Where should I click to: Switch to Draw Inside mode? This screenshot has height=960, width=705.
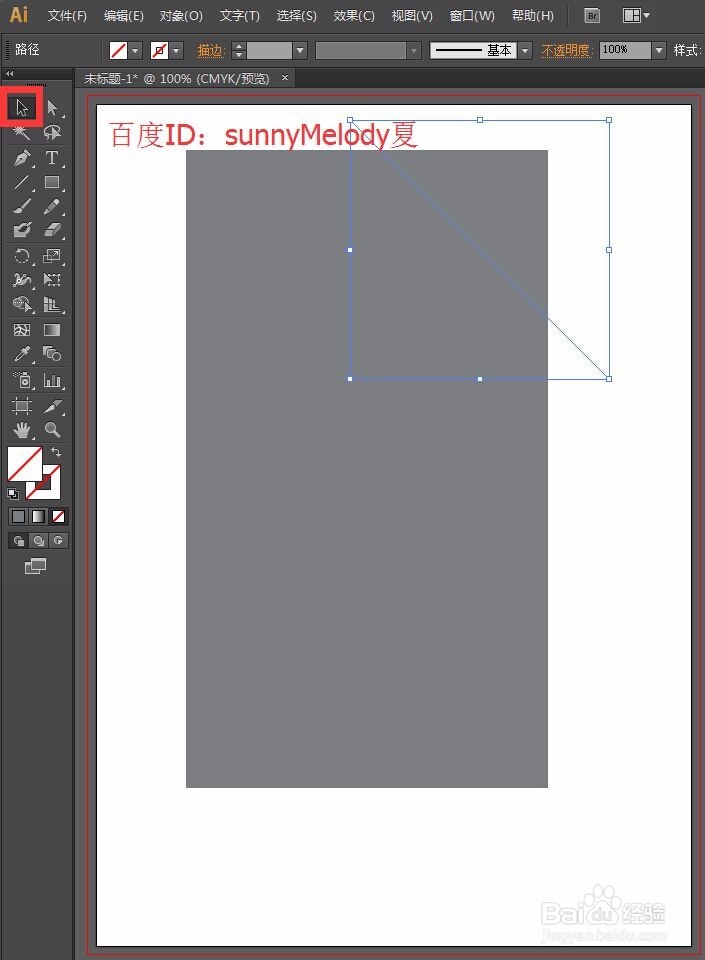(58, 541)
